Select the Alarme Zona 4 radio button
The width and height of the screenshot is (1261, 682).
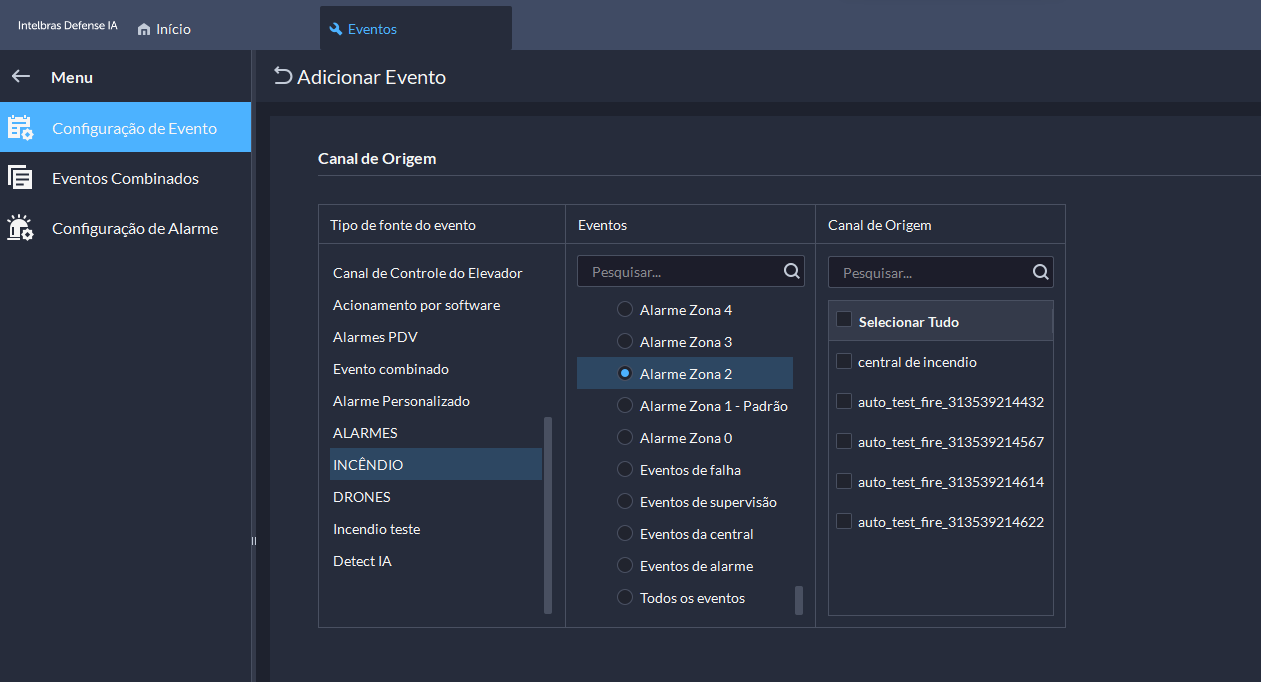coord(625,310)
